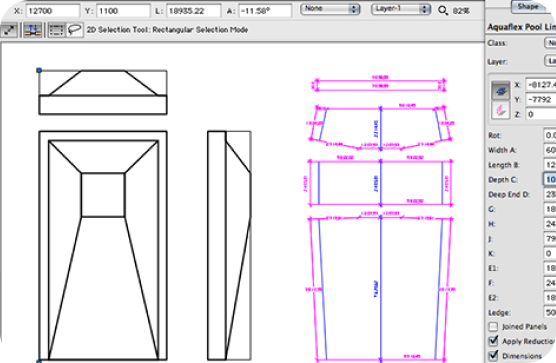This screenshot has height=363, width=556.
Task: Select the narrow side elevation view drawing
Action: [x=229, y=246]
